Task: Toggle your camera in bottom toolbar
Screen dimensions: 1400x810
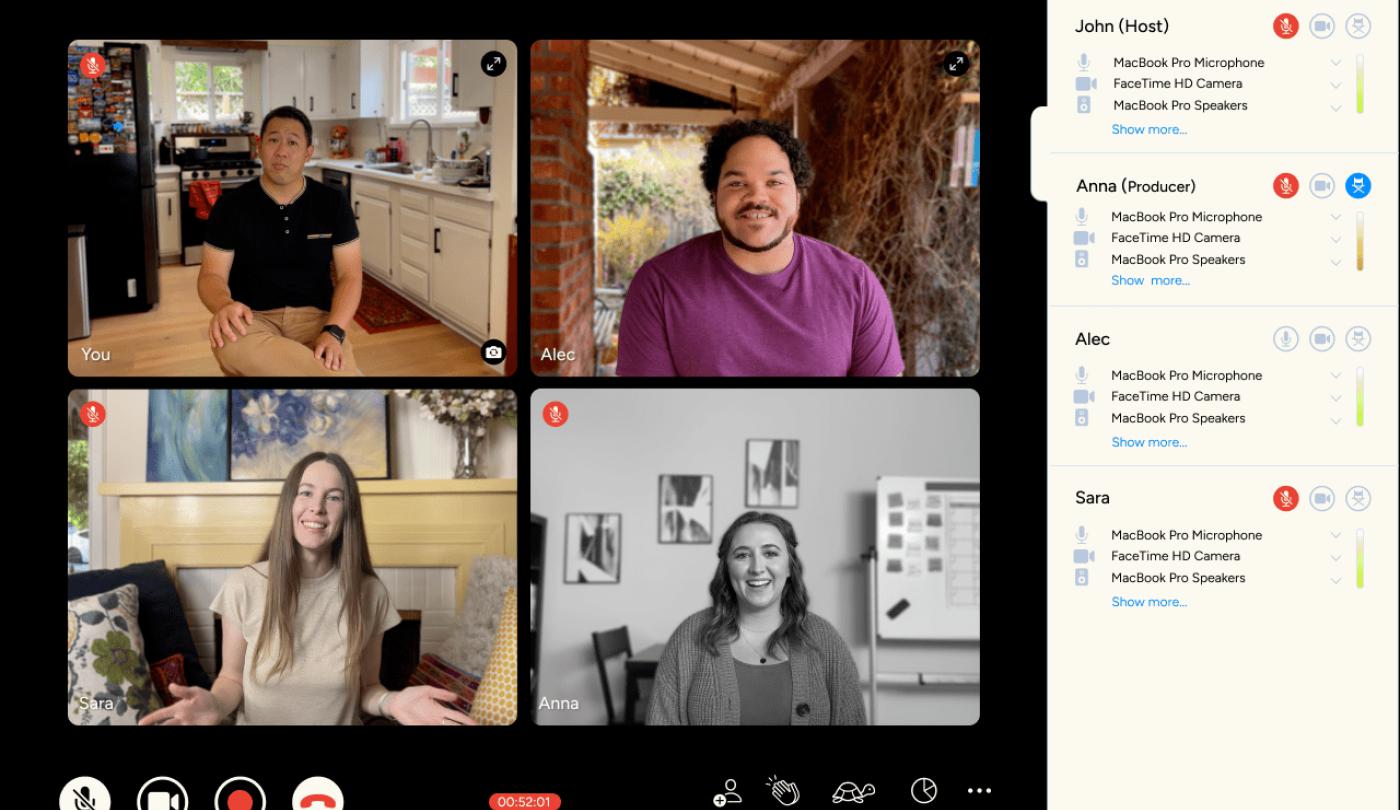Action: point(162,797)
